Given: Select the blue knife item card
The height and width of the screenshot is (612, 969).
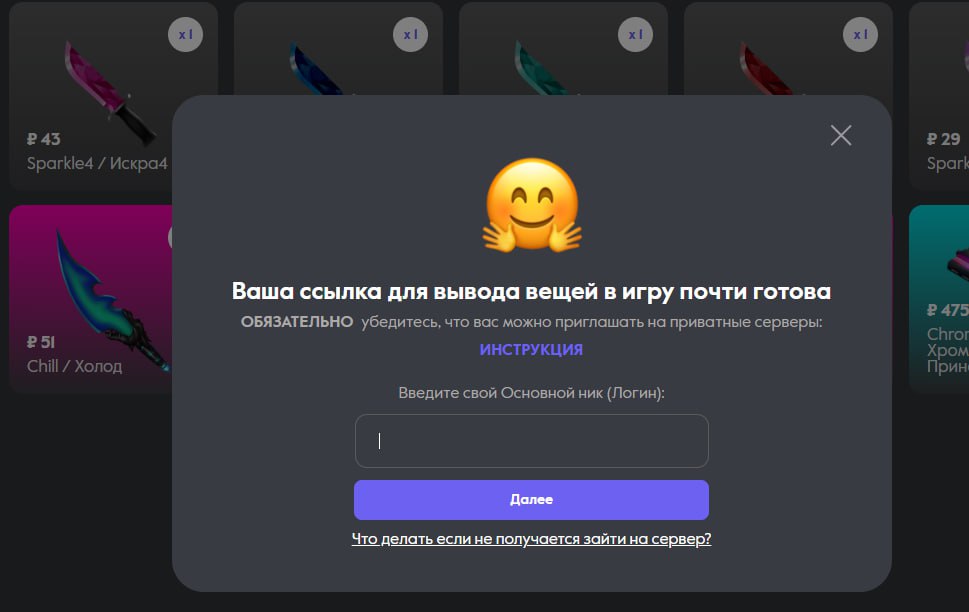Looking at the screenshot, I should [x=338, y=48].
